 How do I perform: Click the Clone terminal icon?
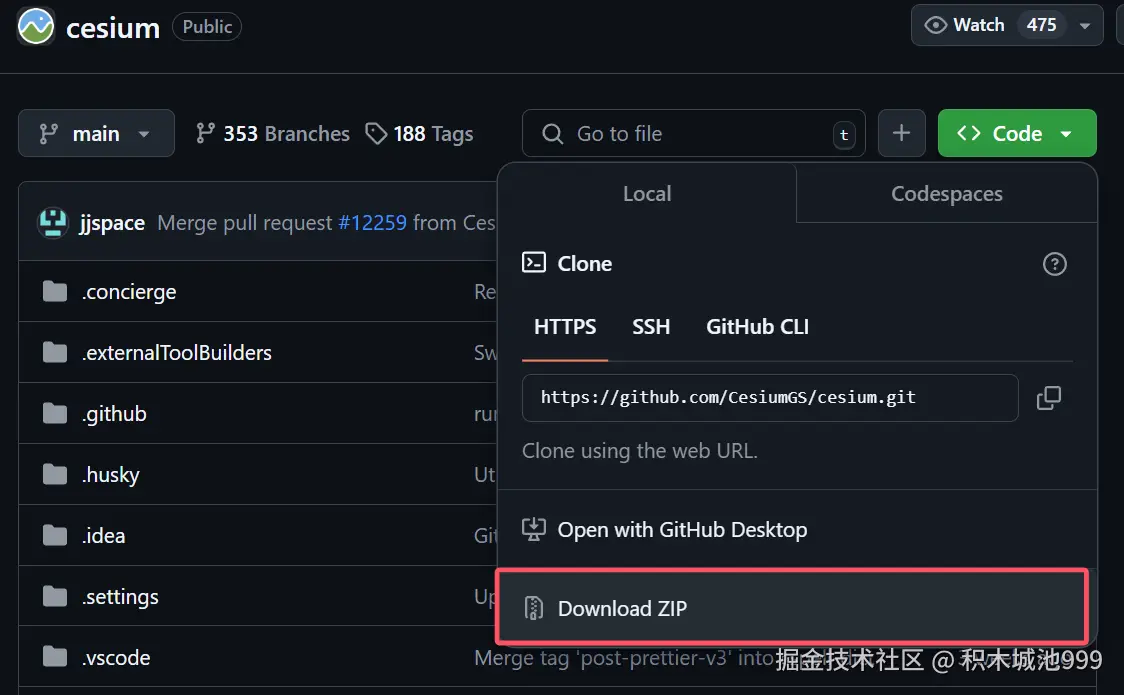pyautogui.click(x=534, y=263)
